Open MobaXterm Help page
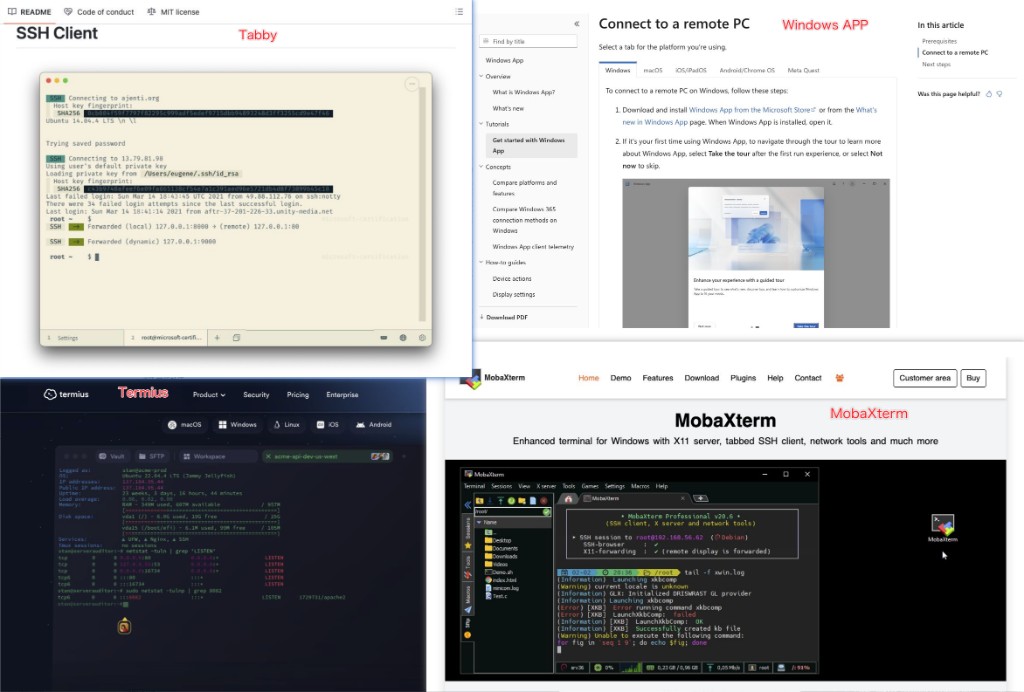The image size is (1024, 692). (x=775, y=378)
